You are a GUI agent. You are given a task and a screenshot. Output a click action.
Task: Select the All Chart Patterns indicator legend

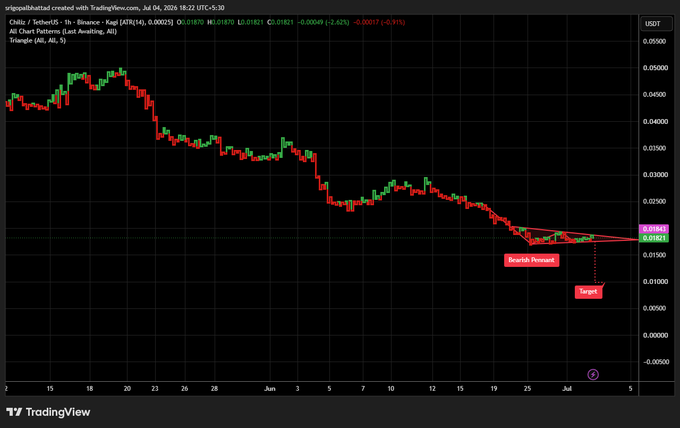[63, 31]
